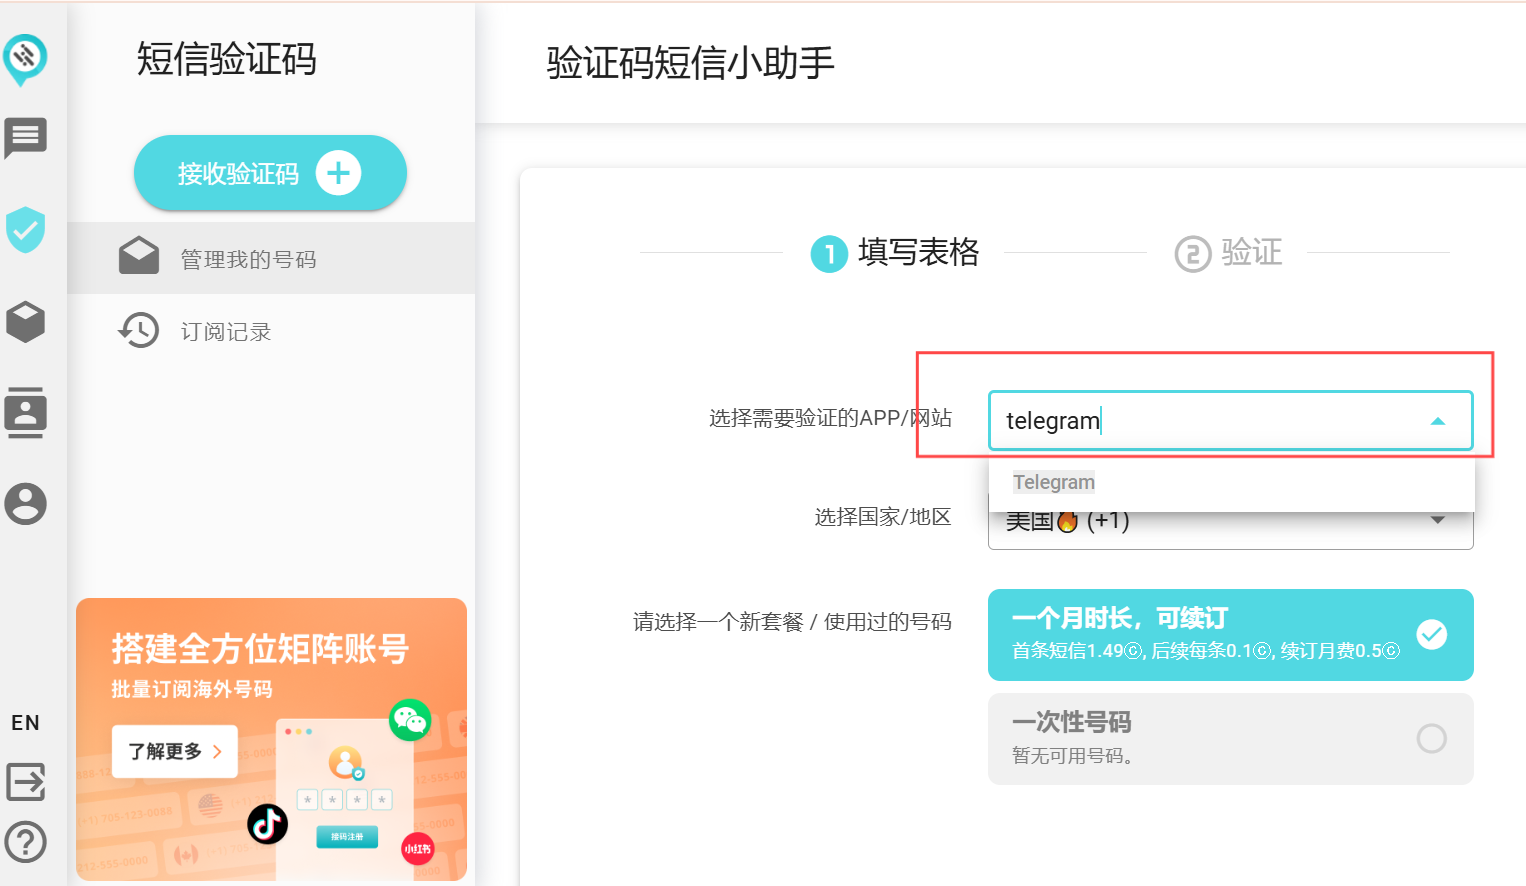The width and height of the screenshot is (1526, 886).
Task: Click the 短信验证码 sidebar heading
Action: pos(227,59)
